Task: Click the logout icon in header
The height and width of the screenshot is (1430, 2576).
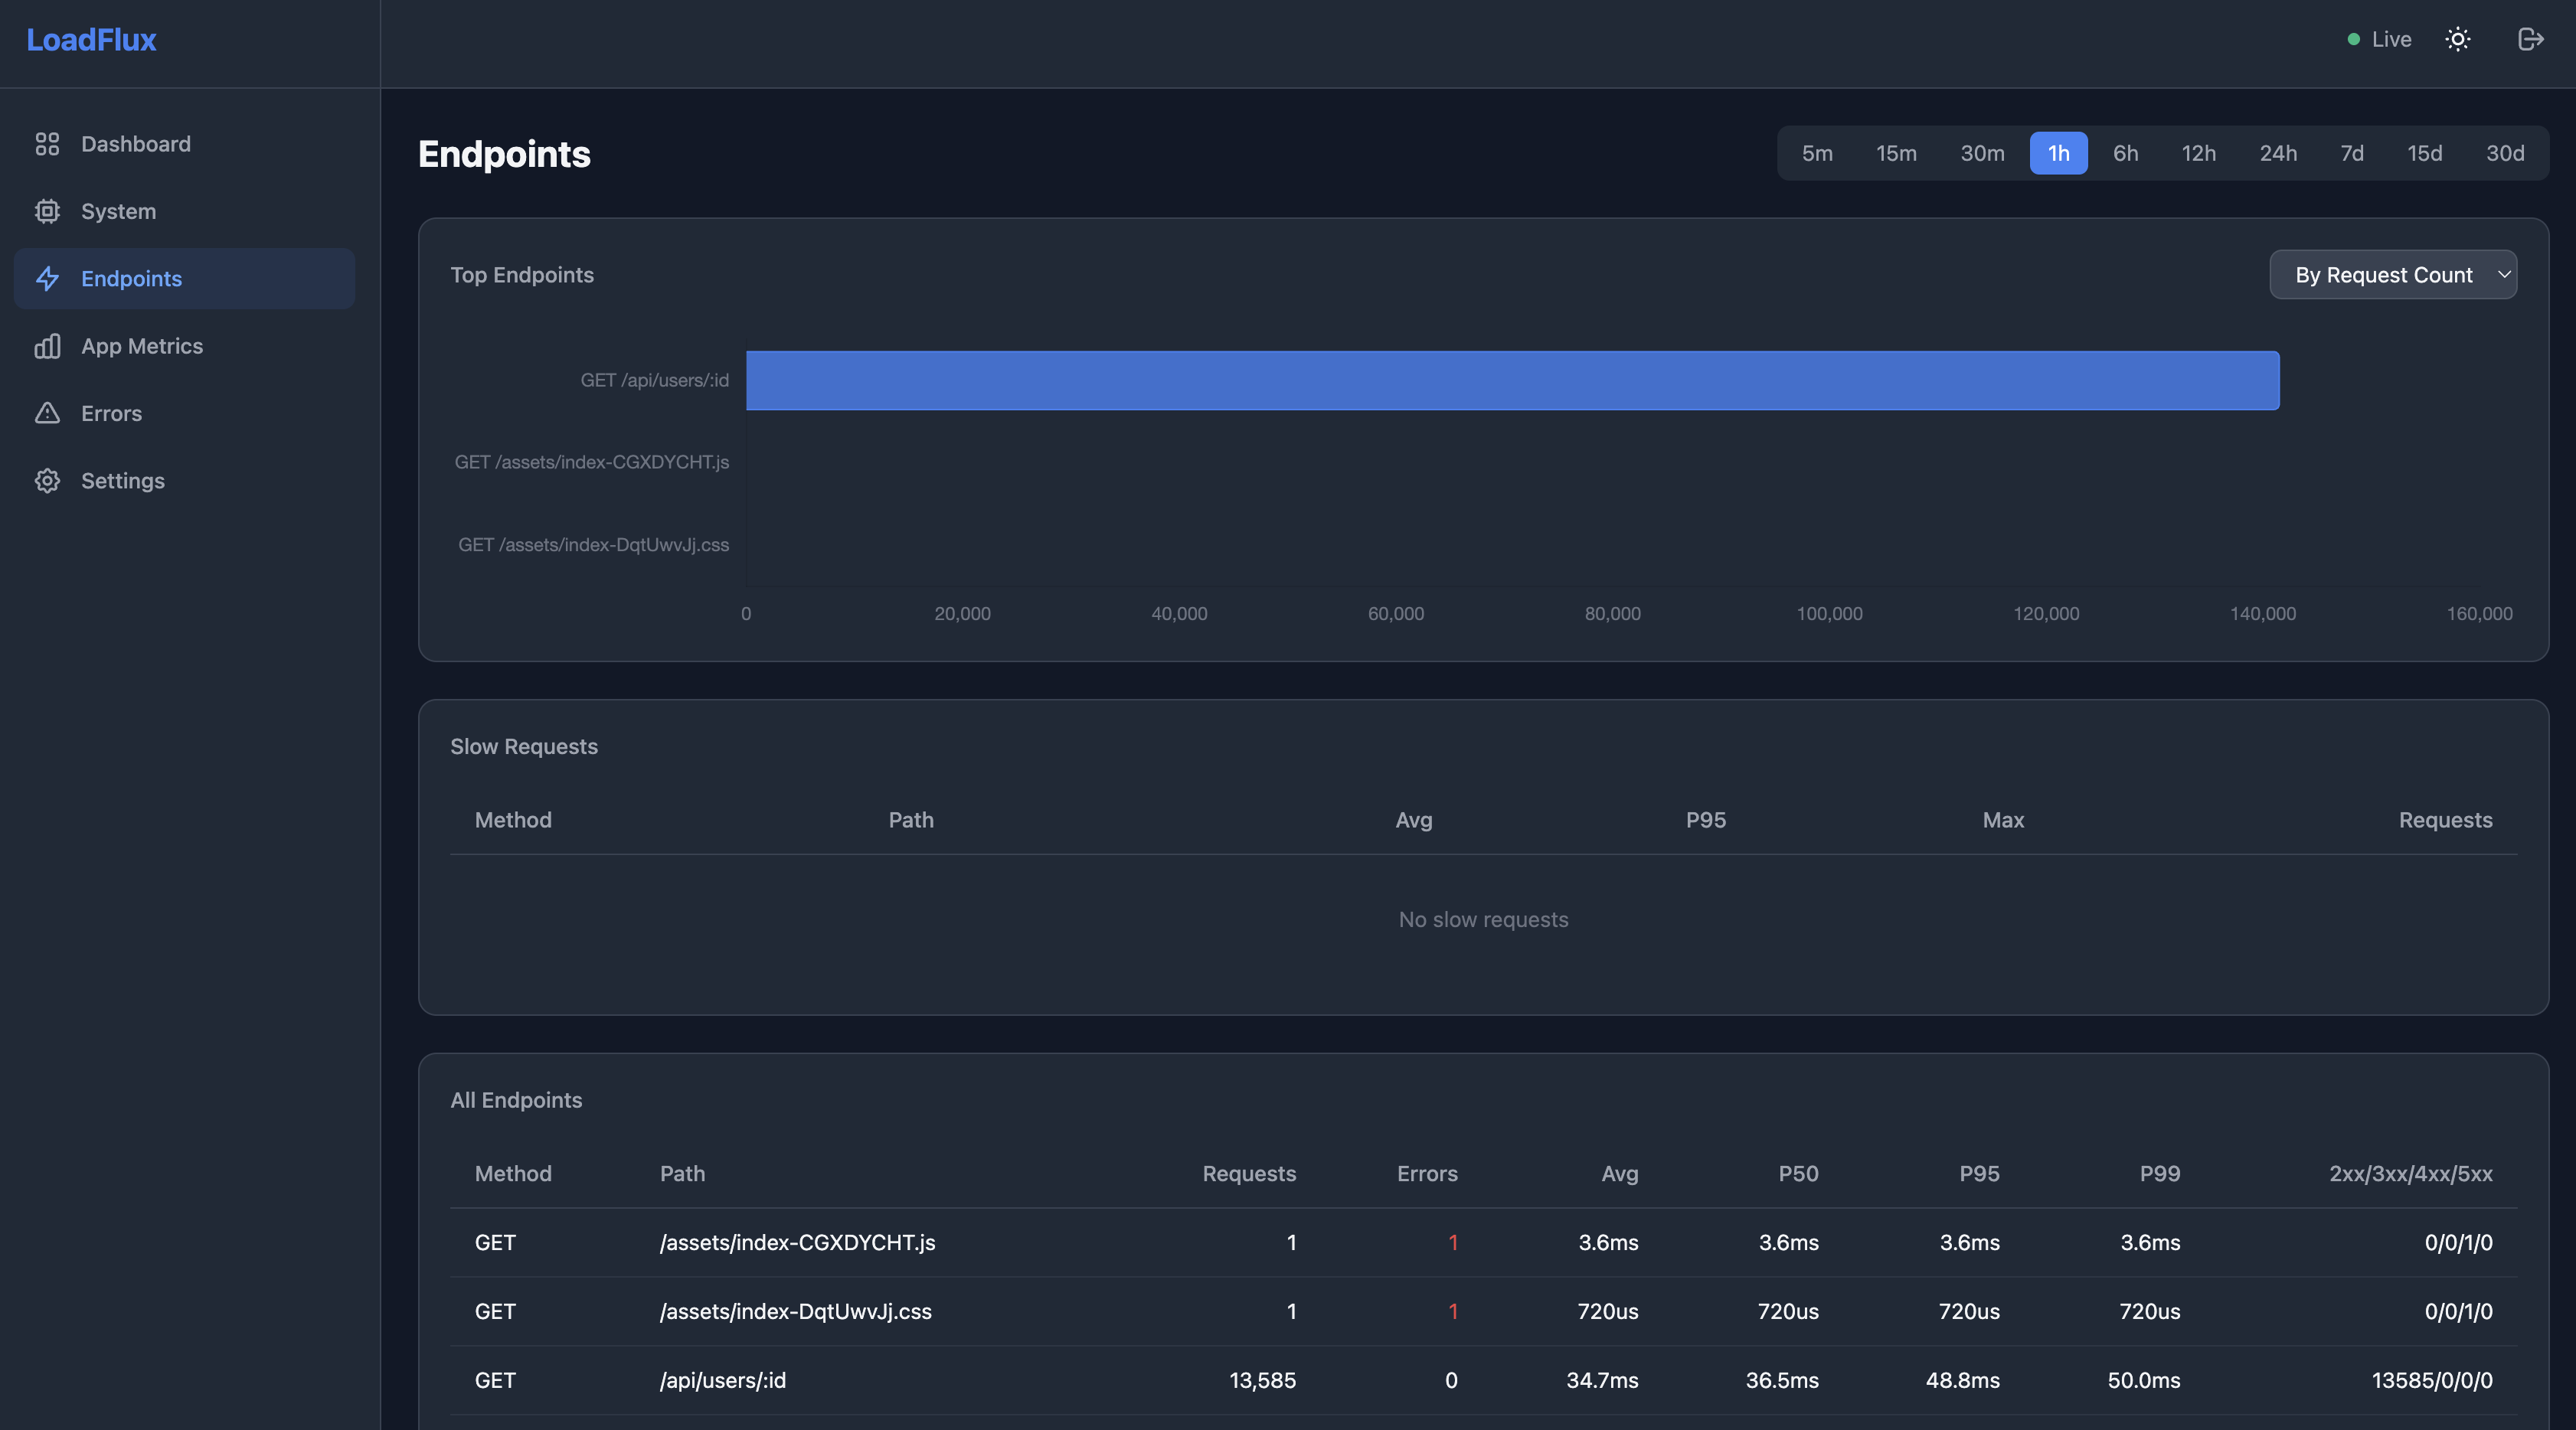Action: pos(2530,39)
